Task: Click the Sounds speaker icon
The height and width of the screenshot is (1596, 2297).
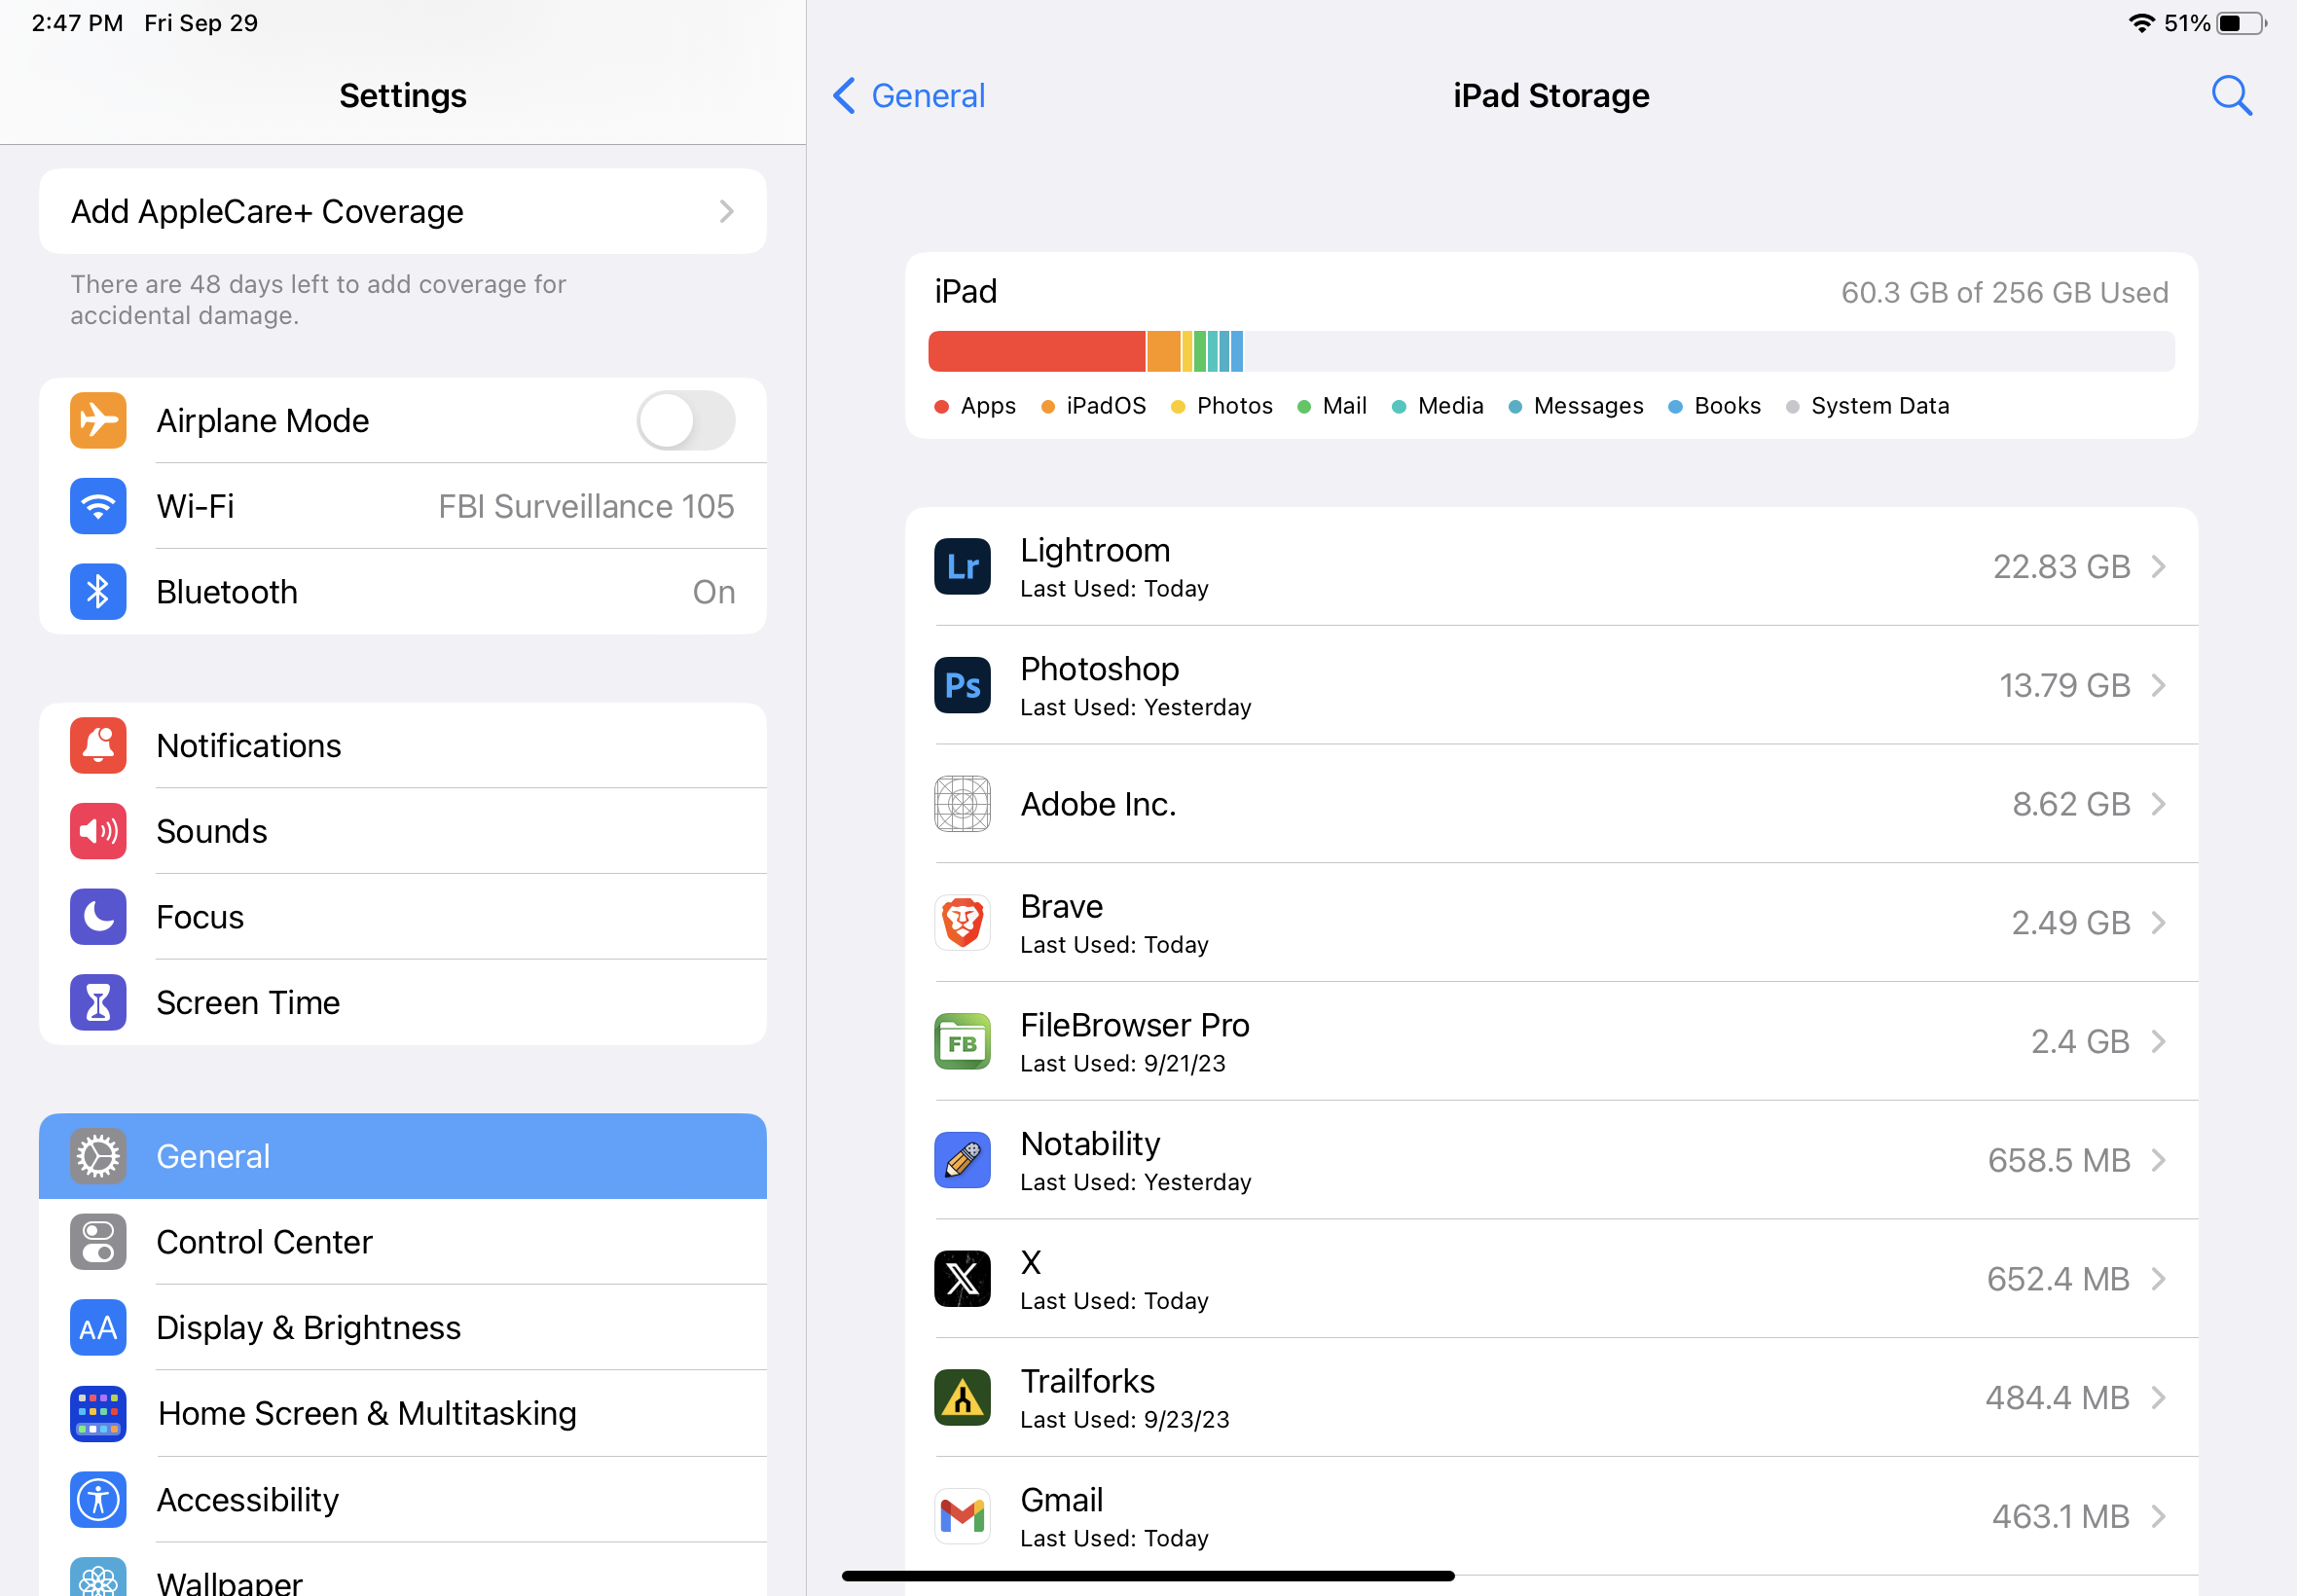Action: tap(97, 831)
